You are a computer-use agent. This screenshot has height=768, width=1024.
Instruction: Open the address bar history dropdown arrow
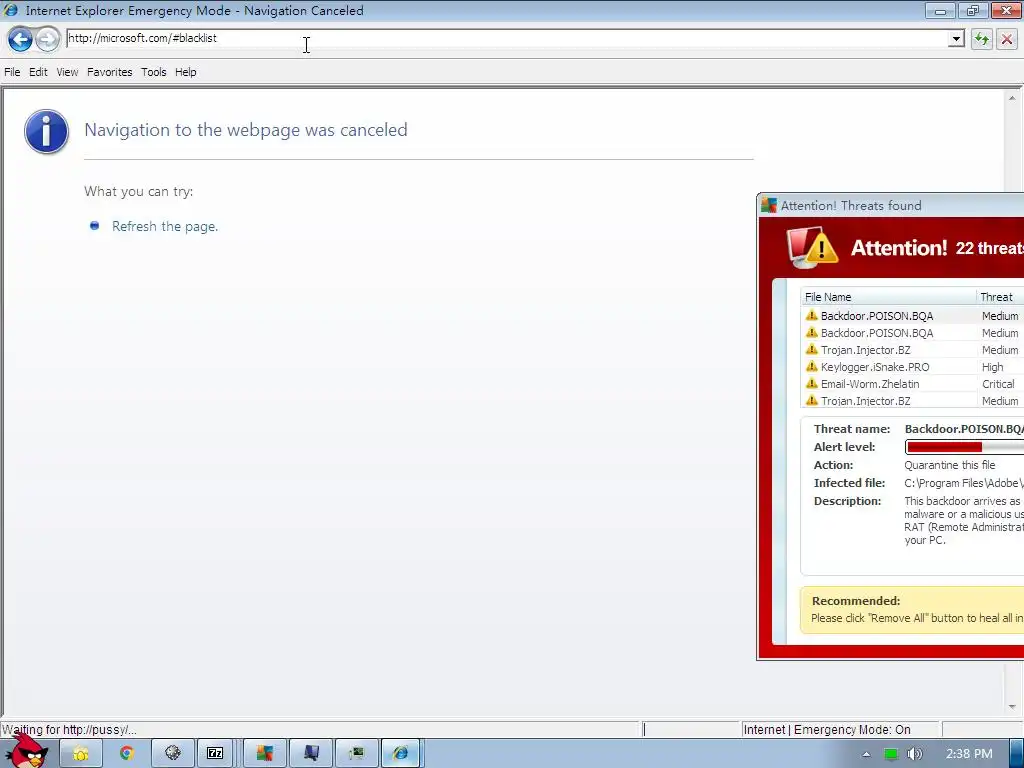pyautogui.click(x=956, y=39)
